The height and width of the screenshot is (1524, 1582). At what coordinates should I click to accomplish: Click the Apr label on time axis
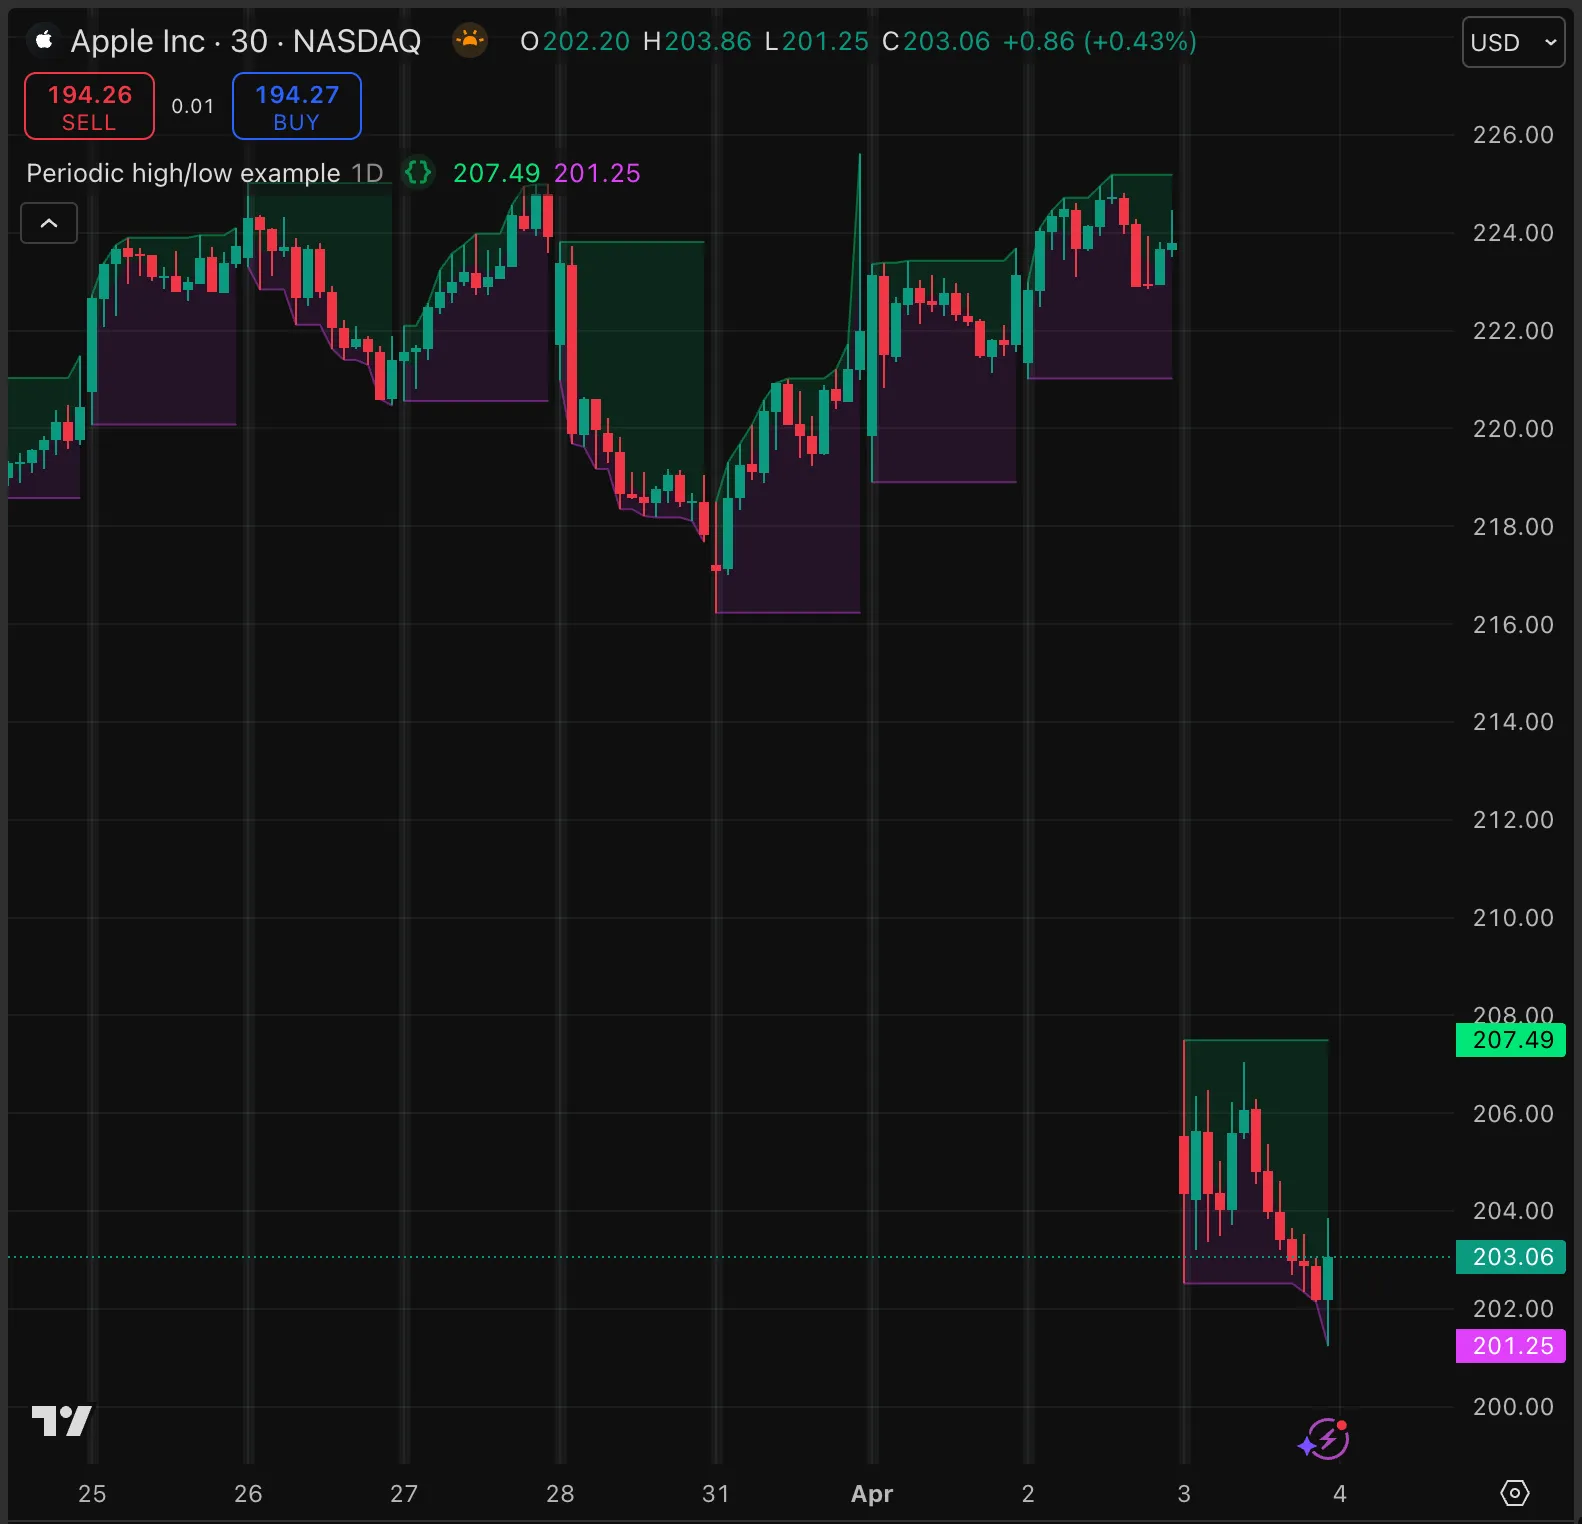[871, 1494]
